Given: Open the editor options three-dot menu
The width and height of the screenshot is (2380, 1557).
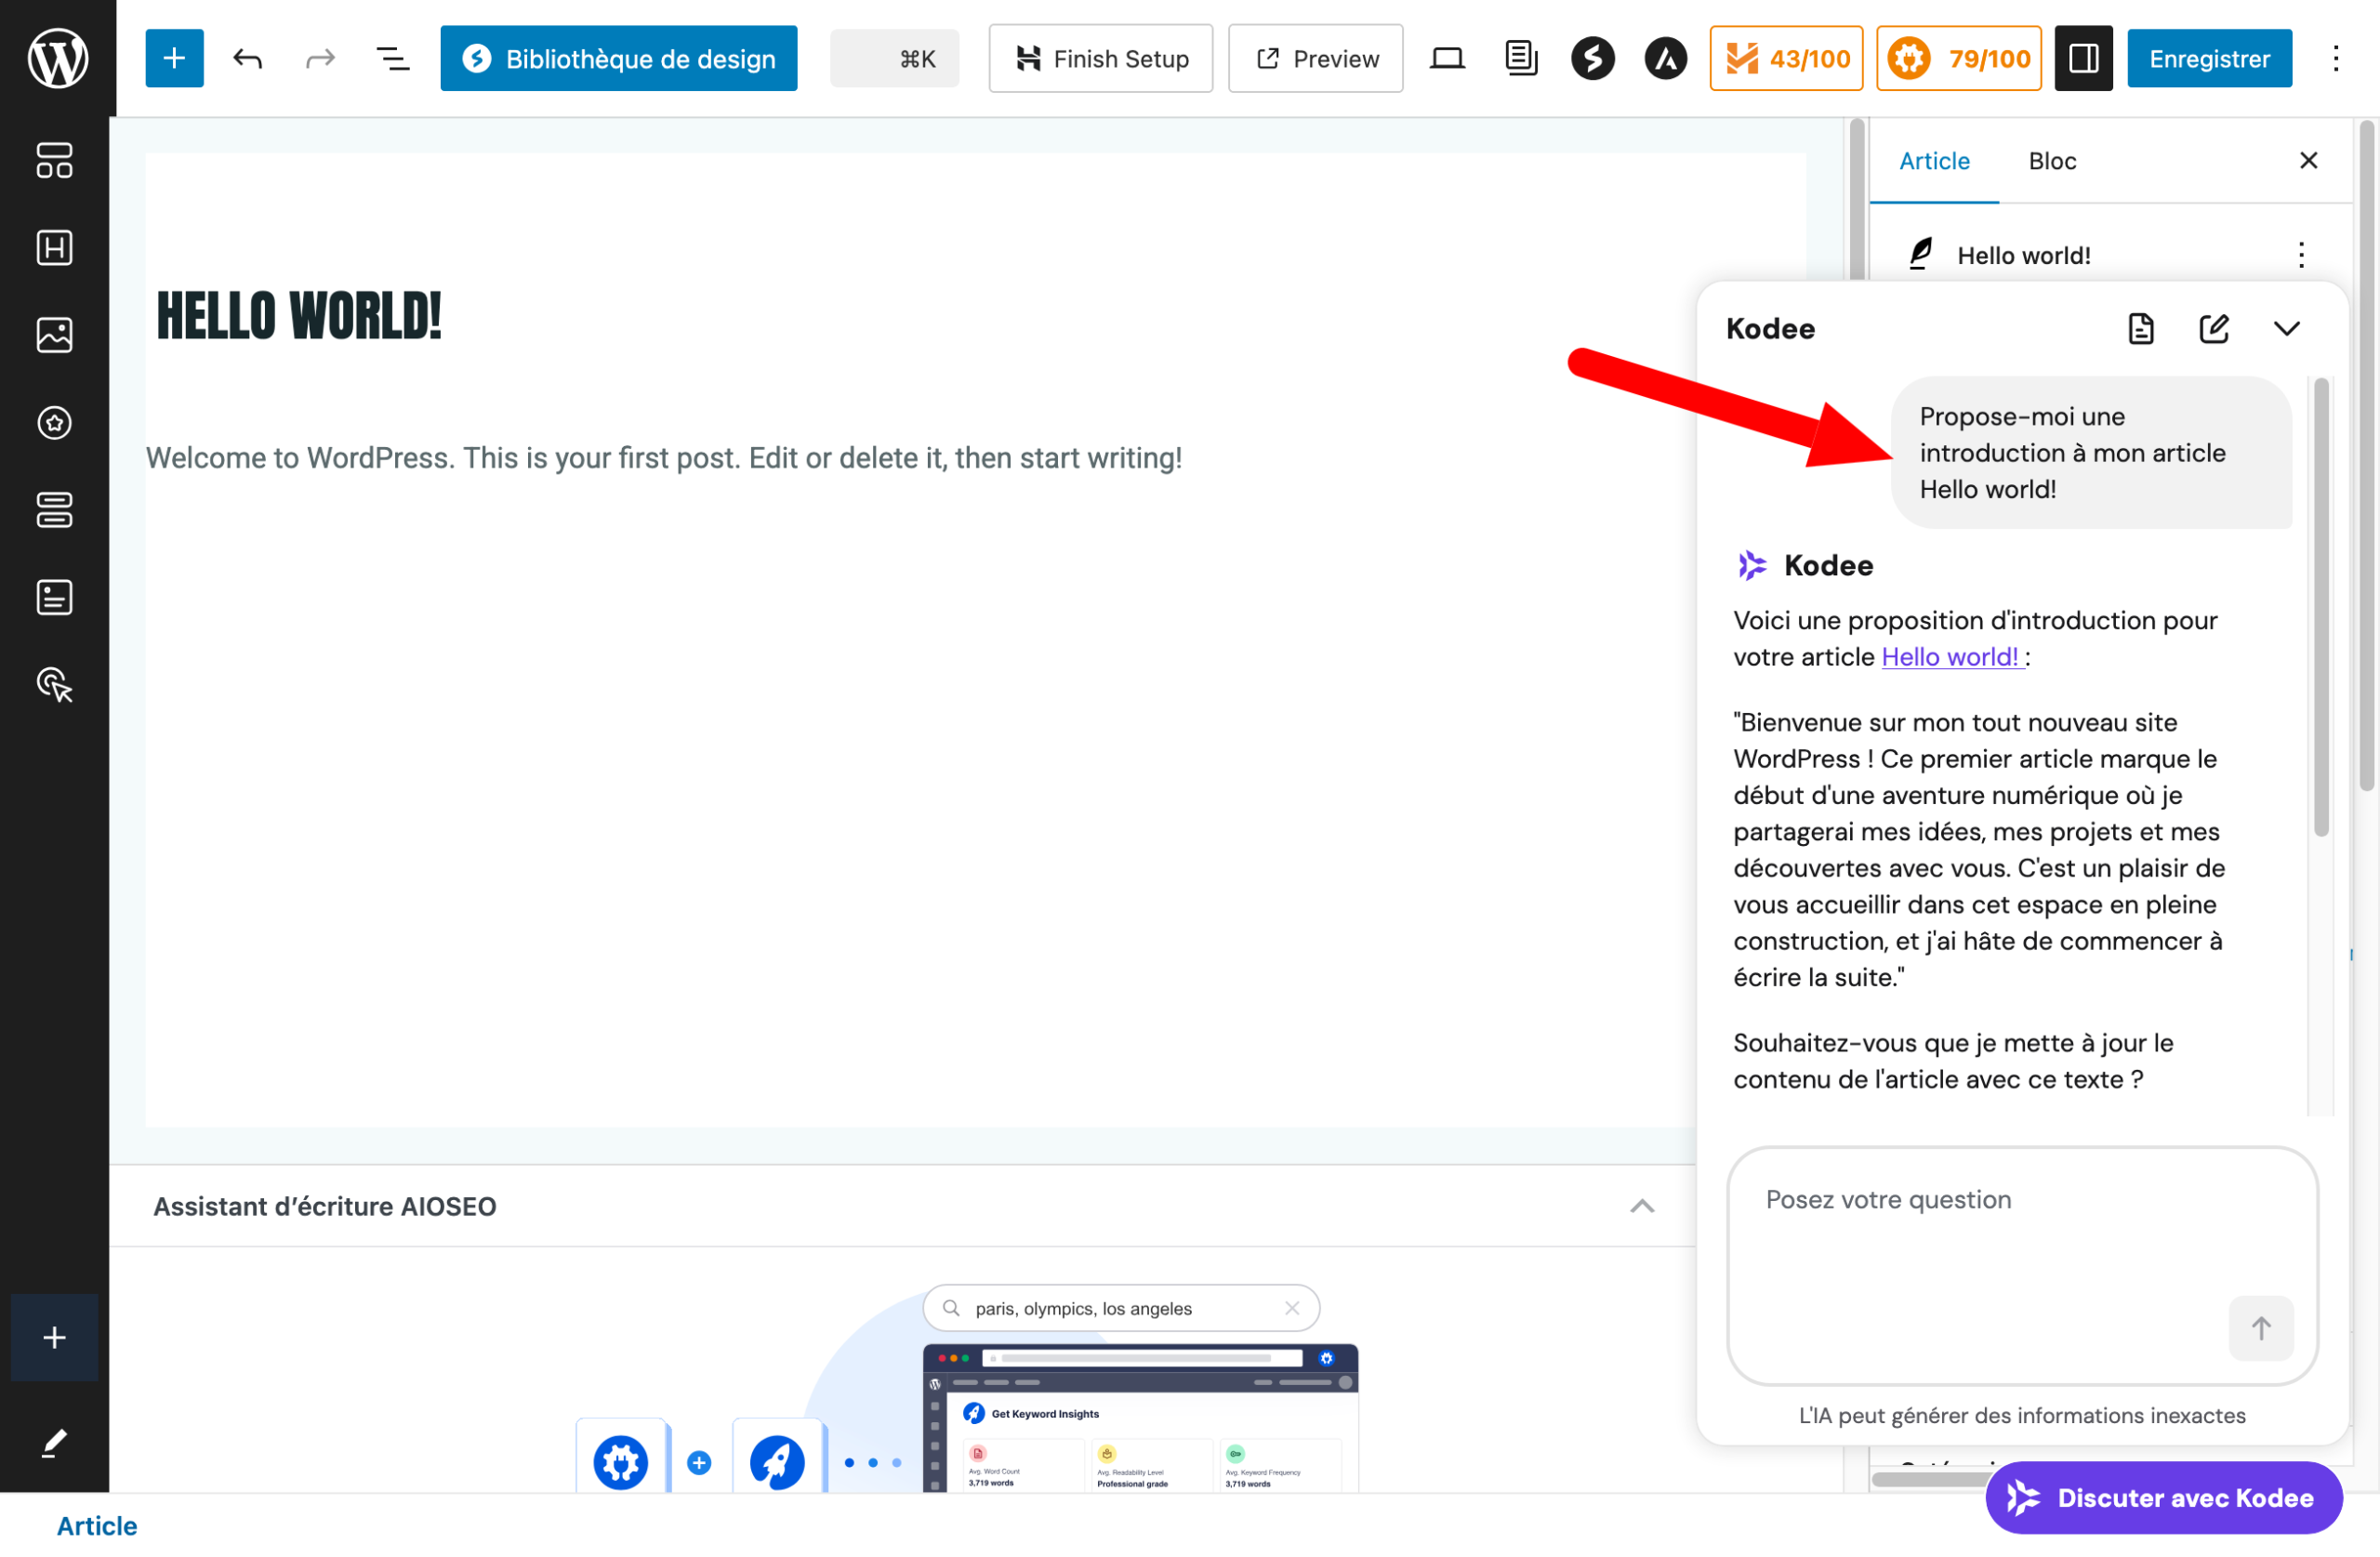Looking at the screenshot, I should coord(2335,58).
